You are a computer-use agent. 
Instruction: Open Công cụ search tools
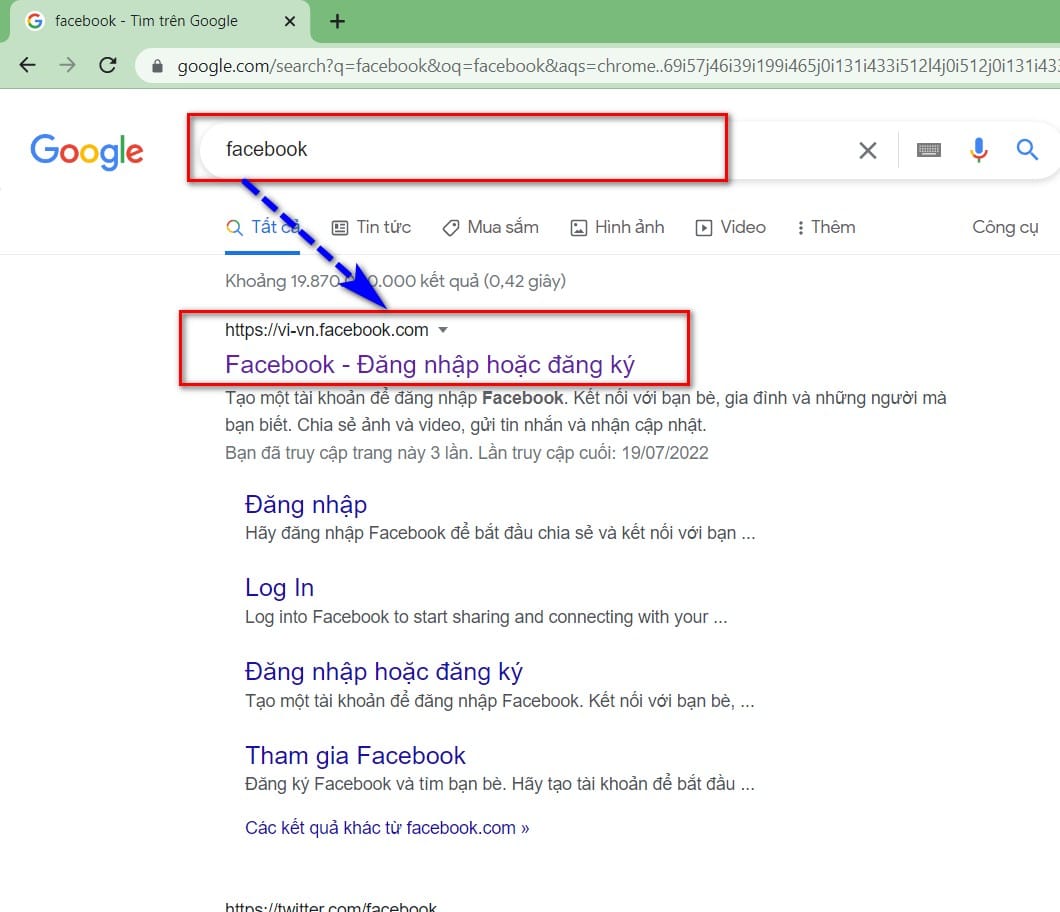click(1005, 227)
